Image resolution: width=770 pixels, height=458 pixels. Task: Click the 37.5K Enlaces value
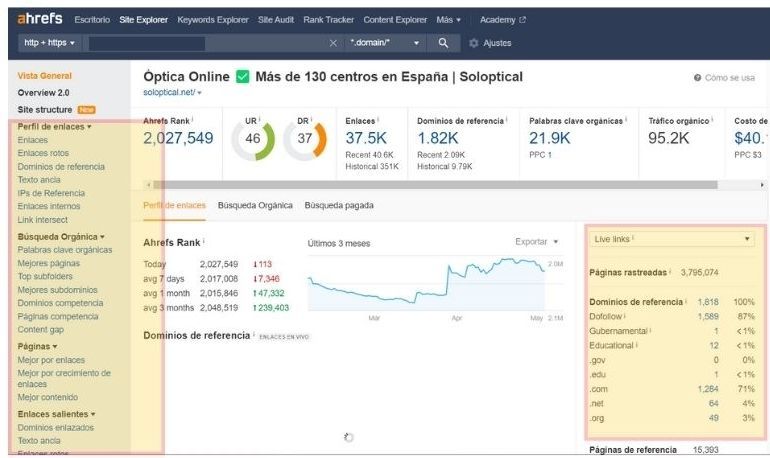tap(366, 138)
